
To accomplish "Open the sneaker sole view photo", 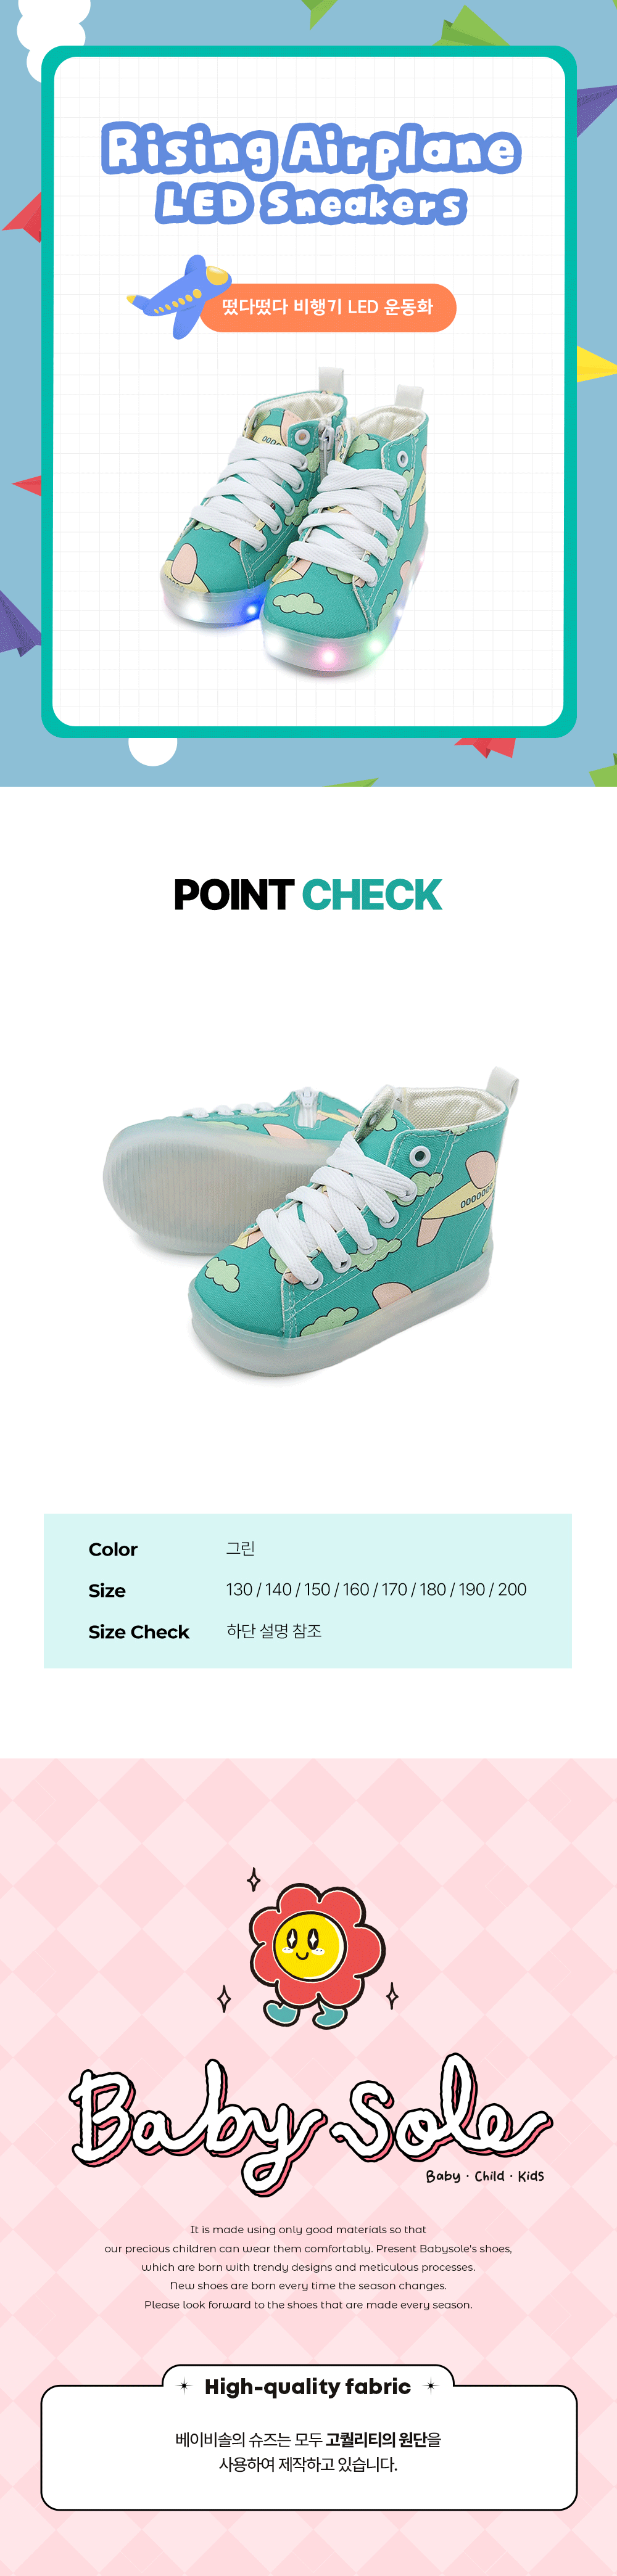I will tap(311, 1224).
